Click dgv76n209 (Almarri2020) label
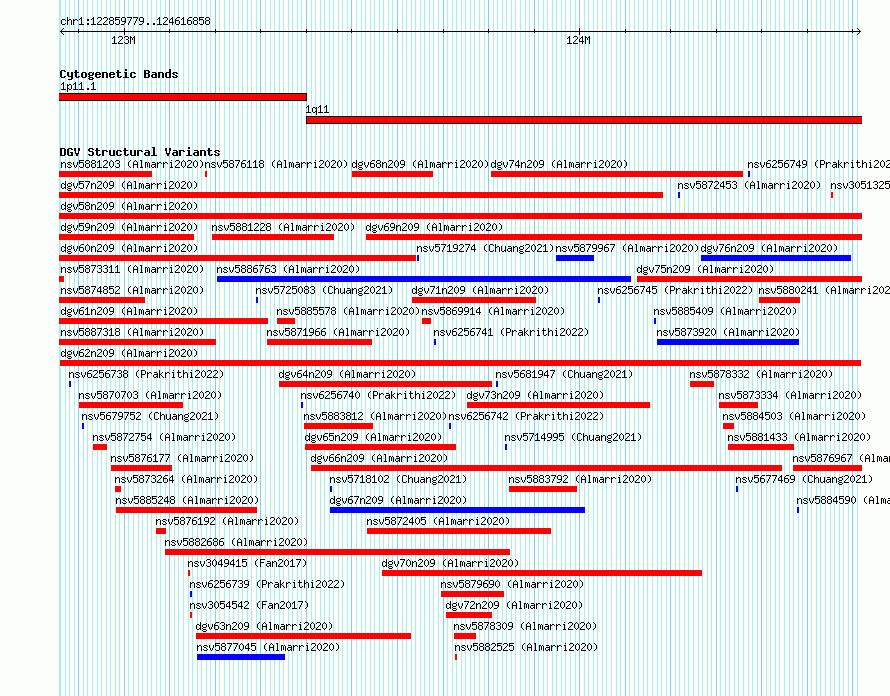 click(769, 248)
